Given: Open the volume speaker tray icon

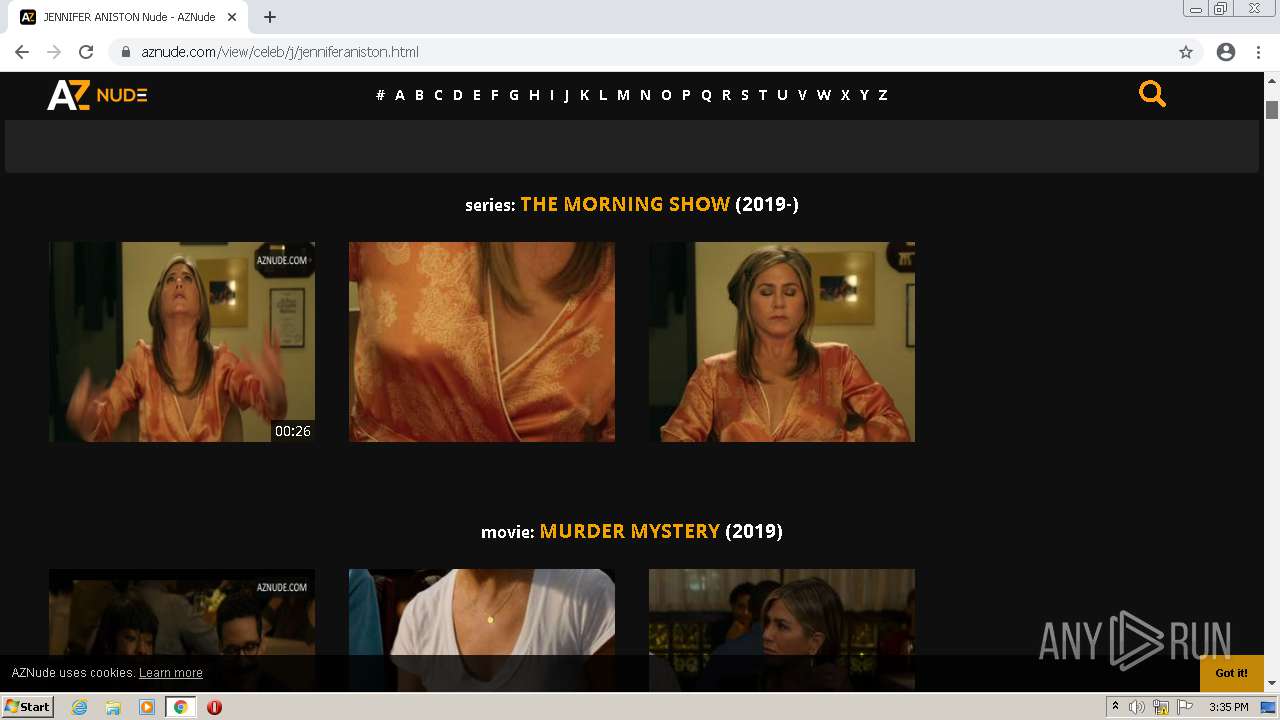Looking at the screenshot, I should pos(1137,707).
